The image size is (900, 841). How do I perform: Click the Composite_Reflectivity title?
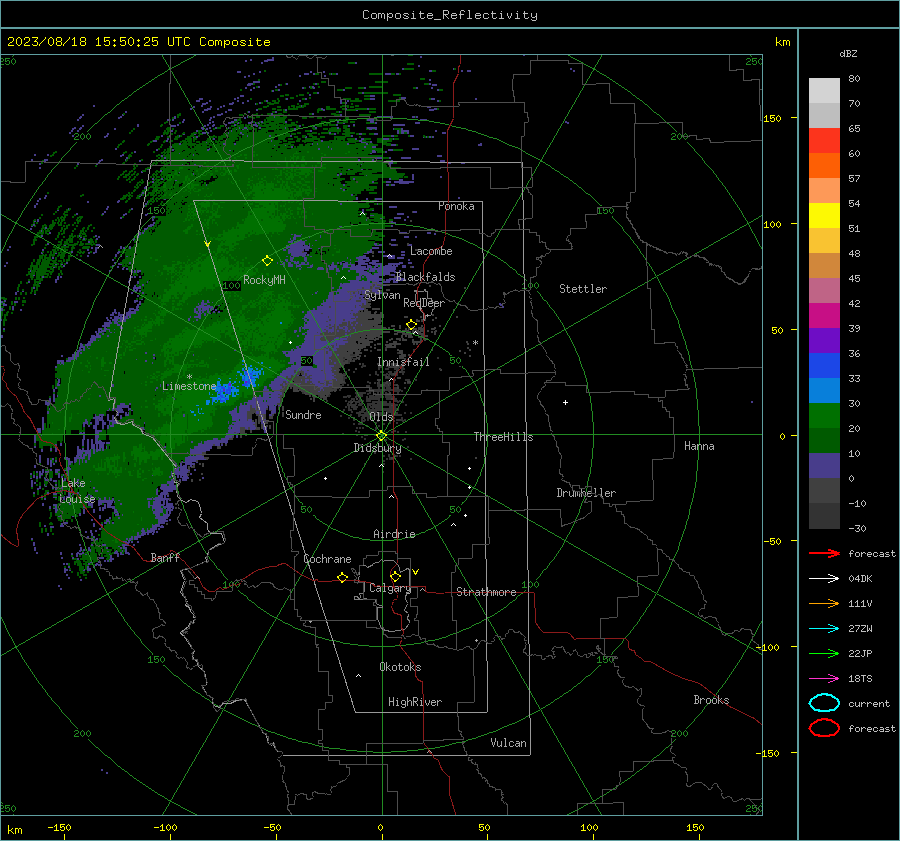point(450,15)
